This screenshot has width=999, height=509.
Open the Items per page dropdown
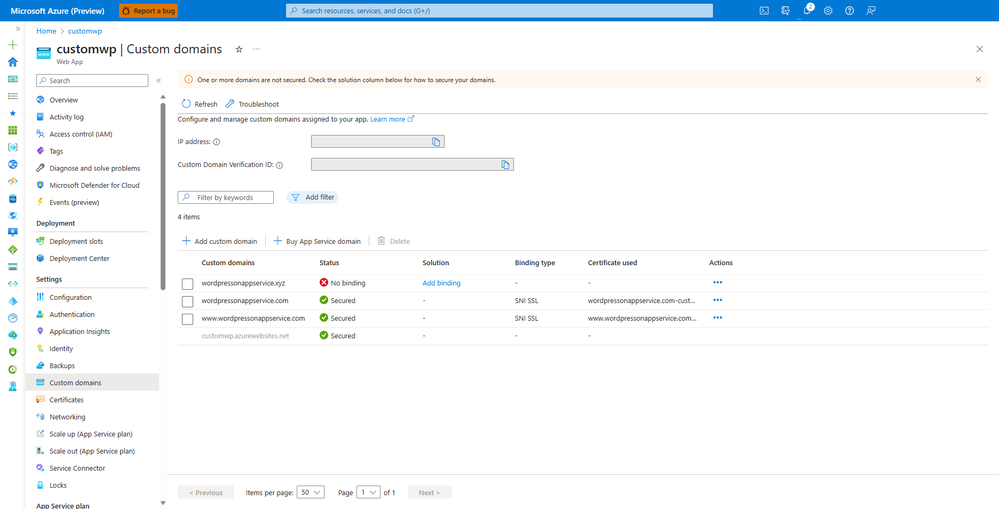point(311,492)
